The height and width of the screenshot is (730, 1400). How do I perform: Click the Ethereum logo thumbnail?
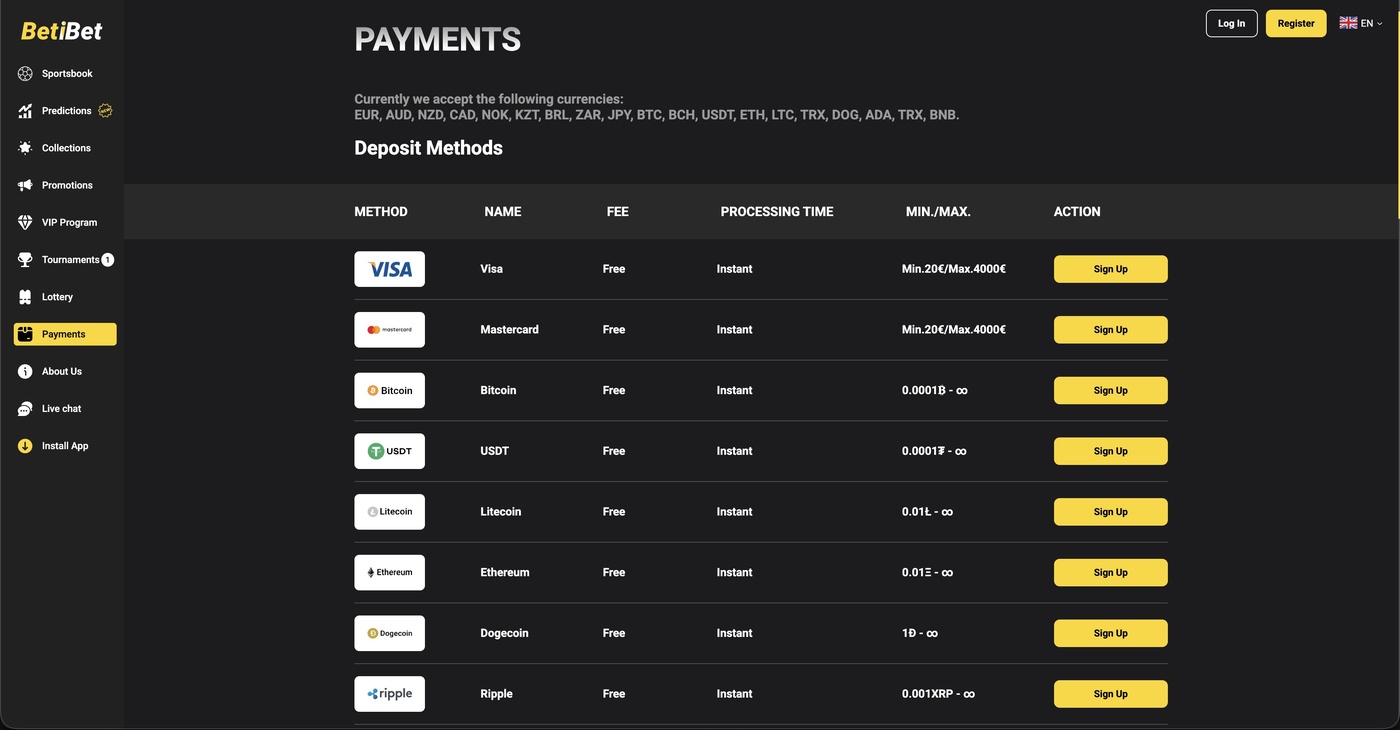[x=390, y=573]
